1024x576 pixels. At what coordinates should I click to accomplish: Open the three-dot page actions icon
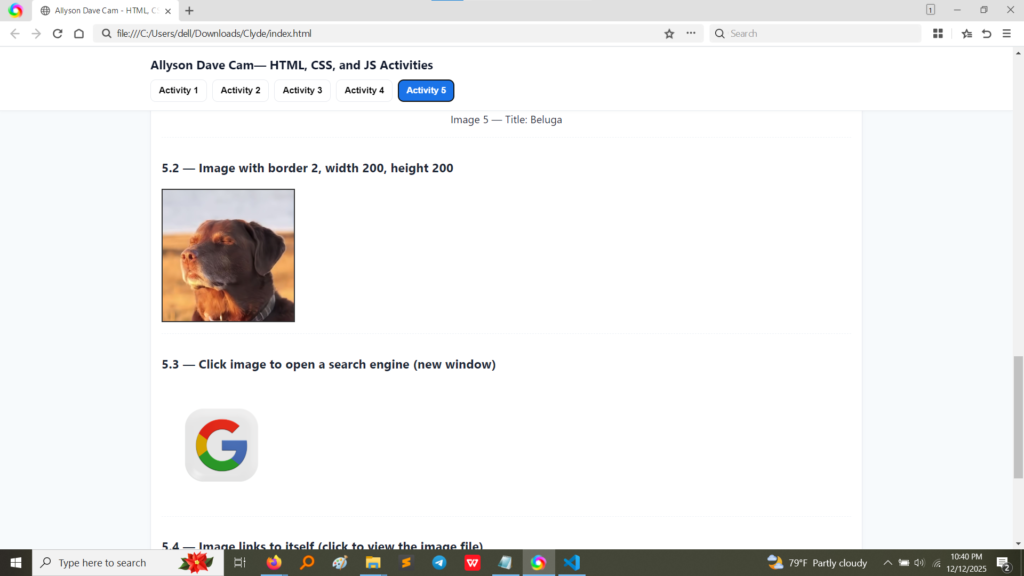pyautogui.click(x=690, y=33)
